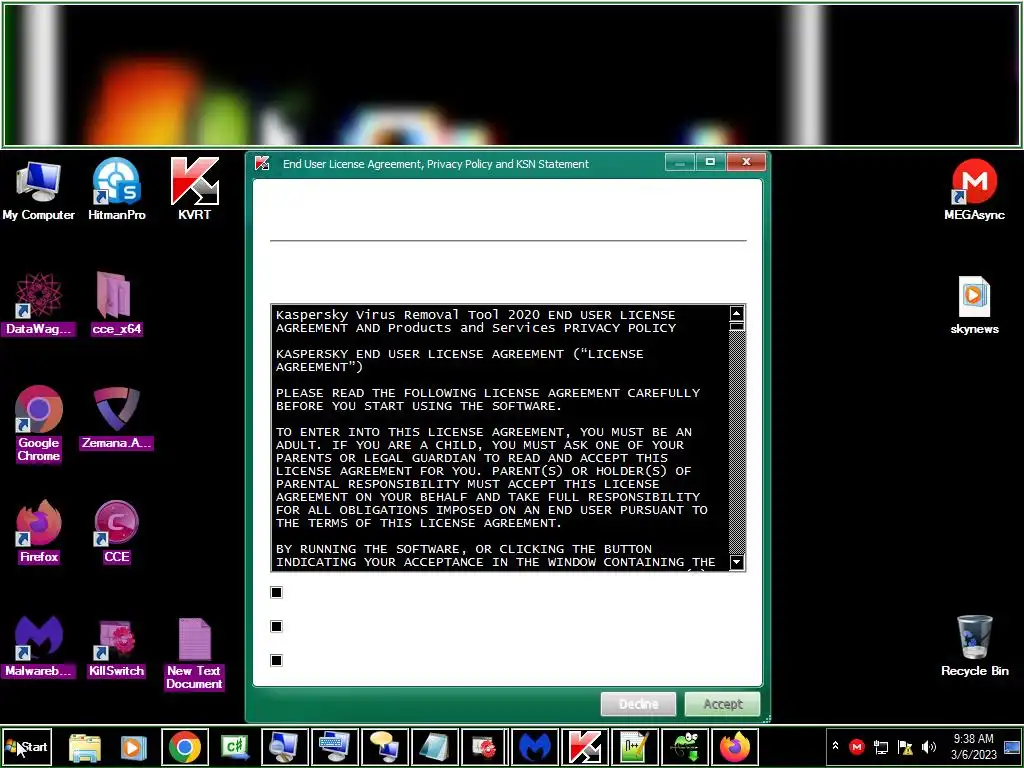The height and width of the screenshot is (768, 1024).
Task: Click the green chameleon taskbar icon
Action: click(684, 747)
